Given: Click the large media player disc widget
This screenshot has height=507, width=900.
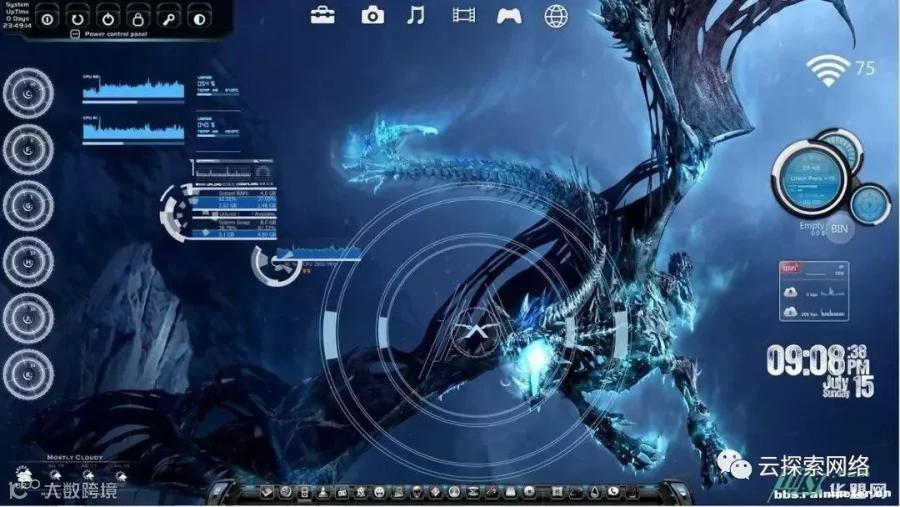Looking at the screenshot, I should 812,177.
